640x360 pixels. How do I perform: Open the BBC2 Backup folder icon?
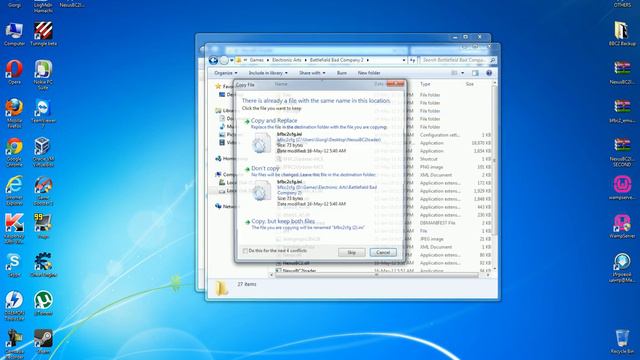pyautogui.click(x=622, y=33)
